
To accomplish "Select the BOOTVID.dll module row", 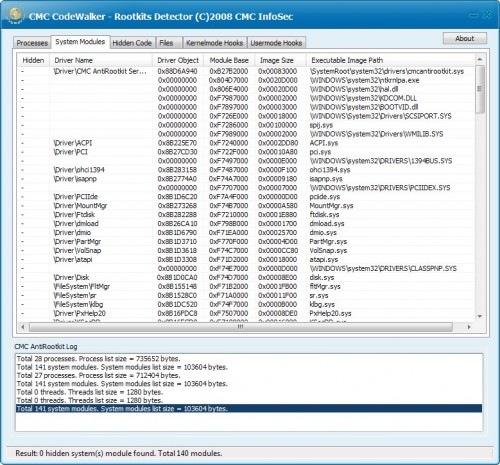I will [x=246, y=107].
